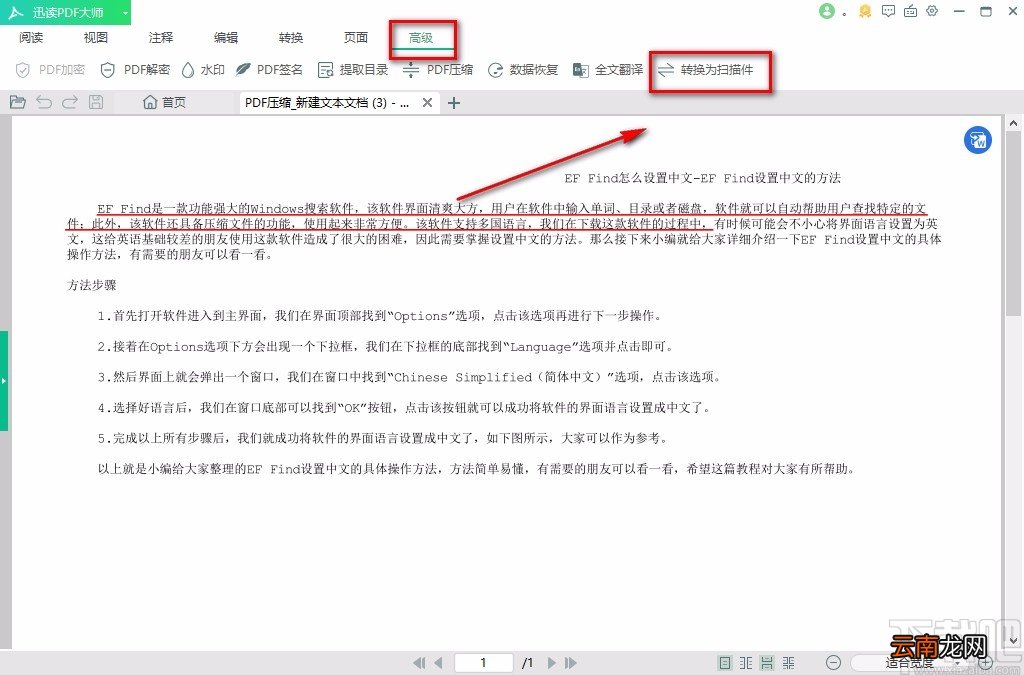The width and height of the screenshot is (1024, 675).
Task: Click the 方法步骤 heading text
Action: coord(91,285)
